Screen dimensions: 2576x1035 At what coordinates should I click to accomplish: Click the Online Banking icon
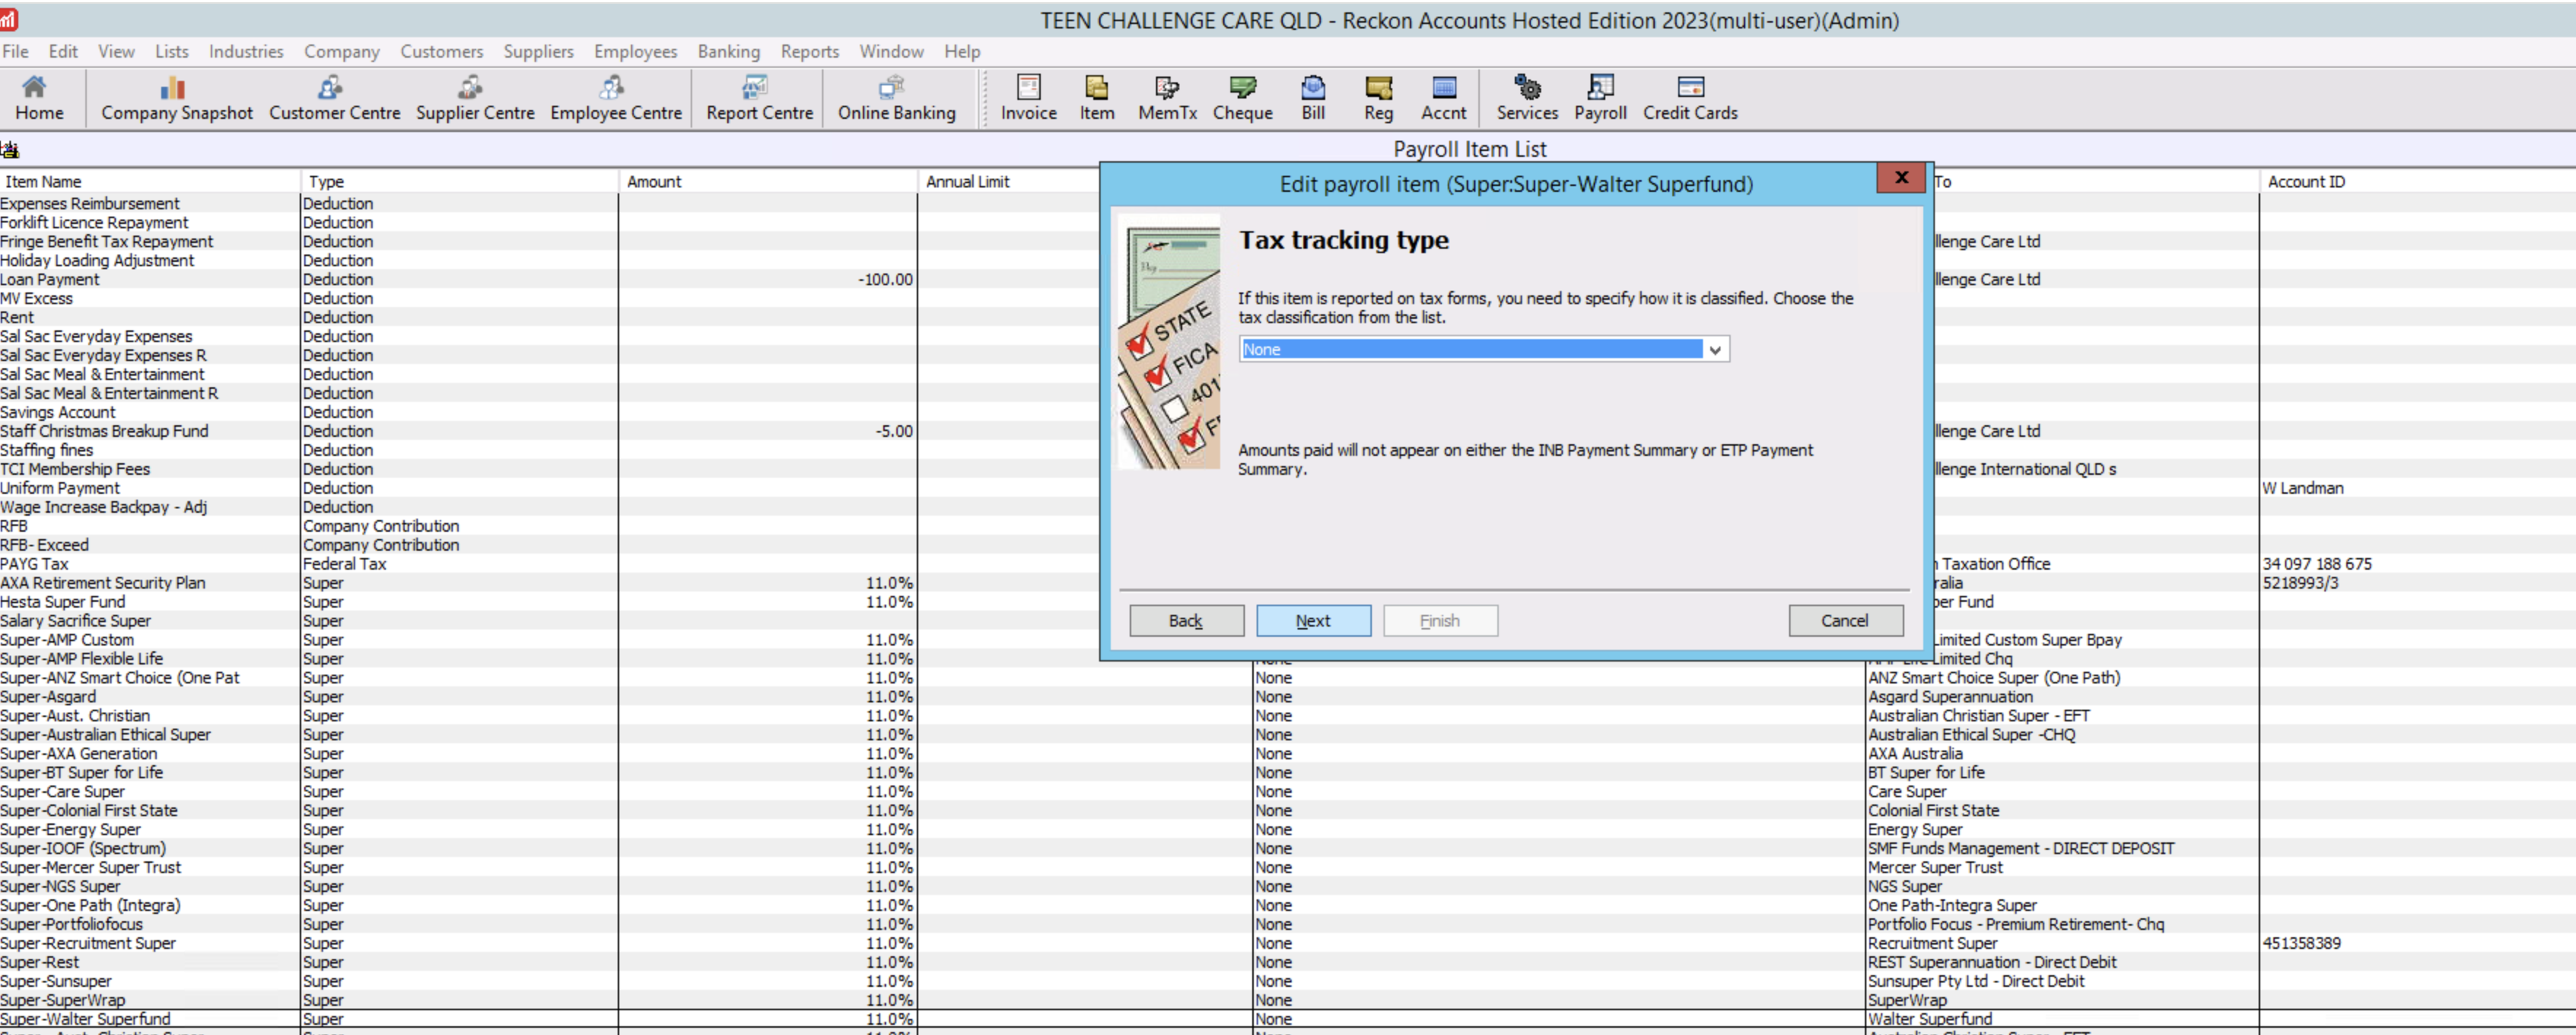point(896,98)
